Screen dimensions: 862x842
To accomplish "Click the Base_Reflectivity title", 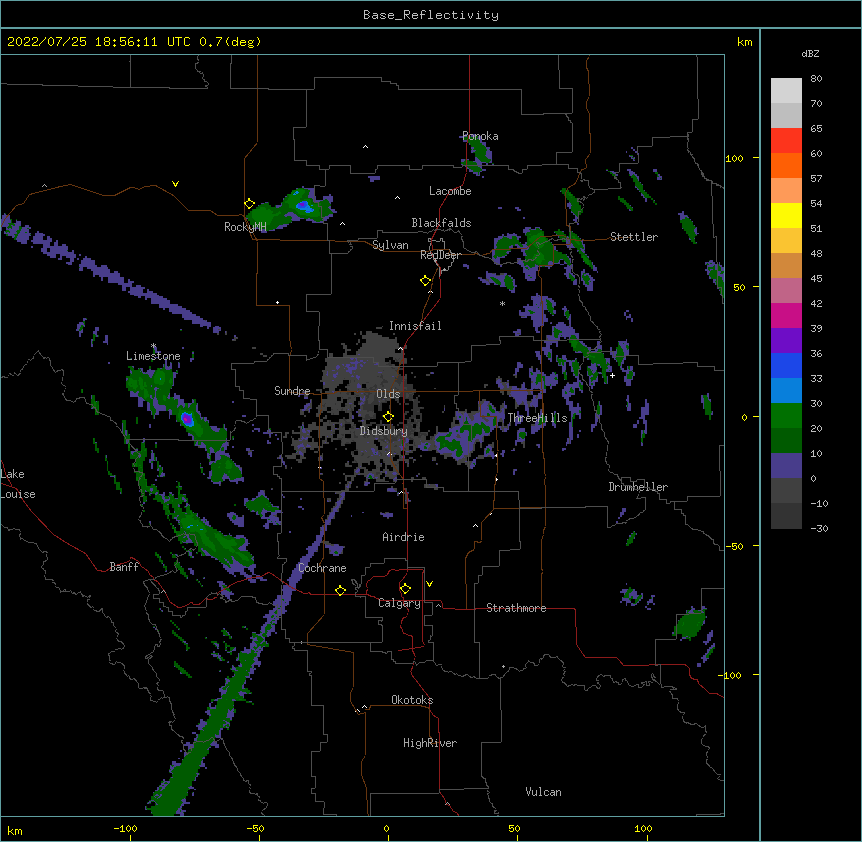I will coord(431,15).
